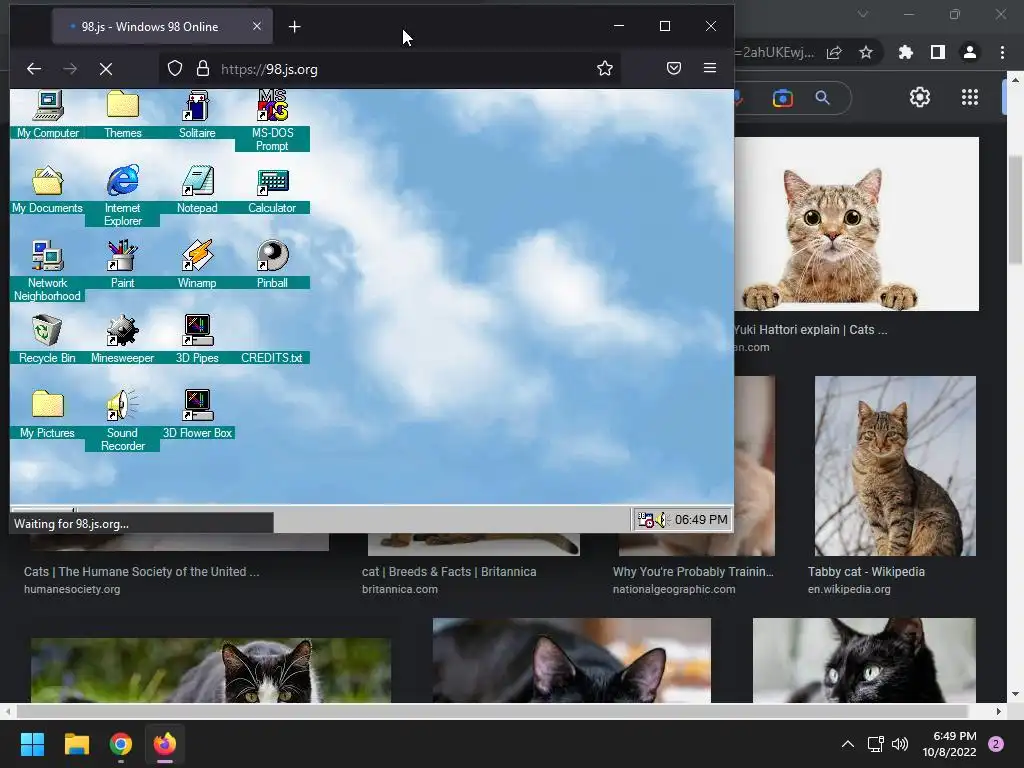1024x768 pixels.
Task: Click Google magnifier search button
Action: click(x=823, y=98)
